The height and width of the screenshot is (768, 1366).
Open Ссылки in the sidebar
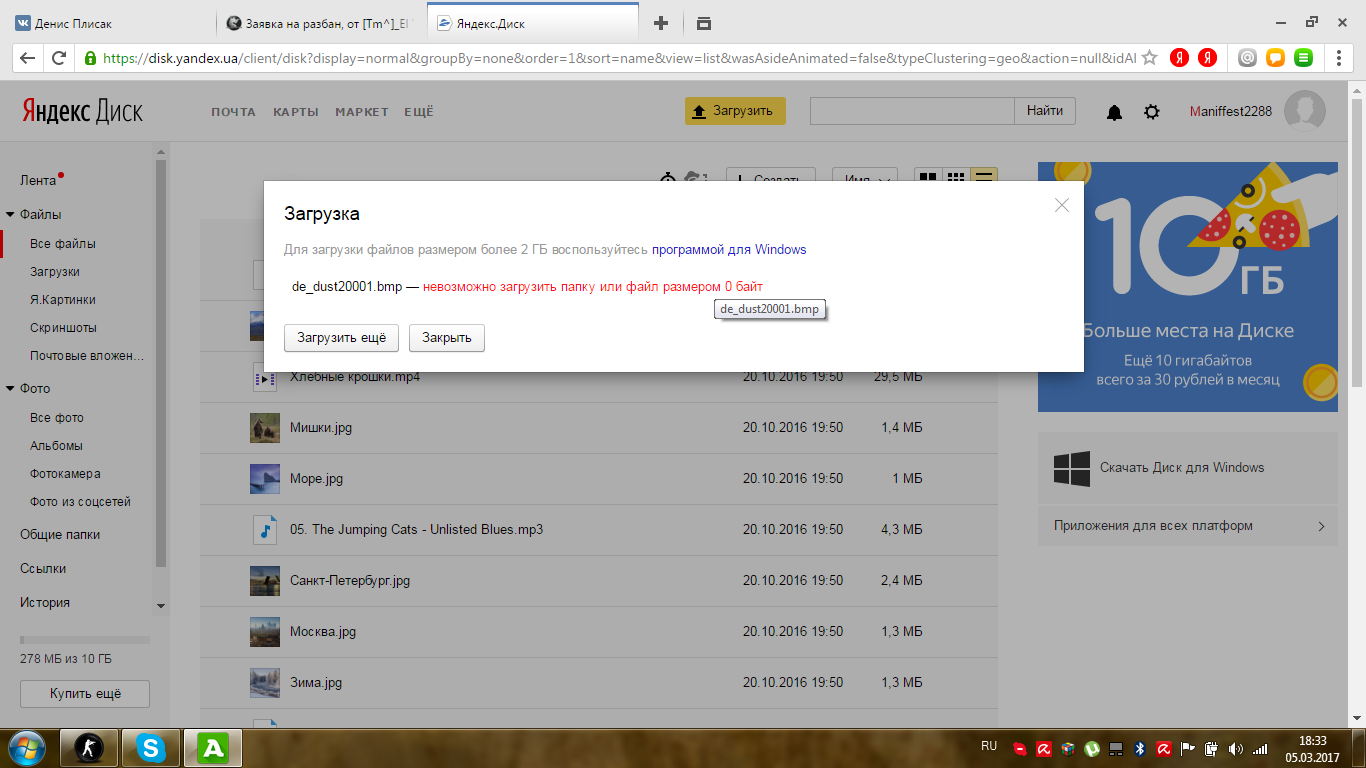tap(43, 569)
